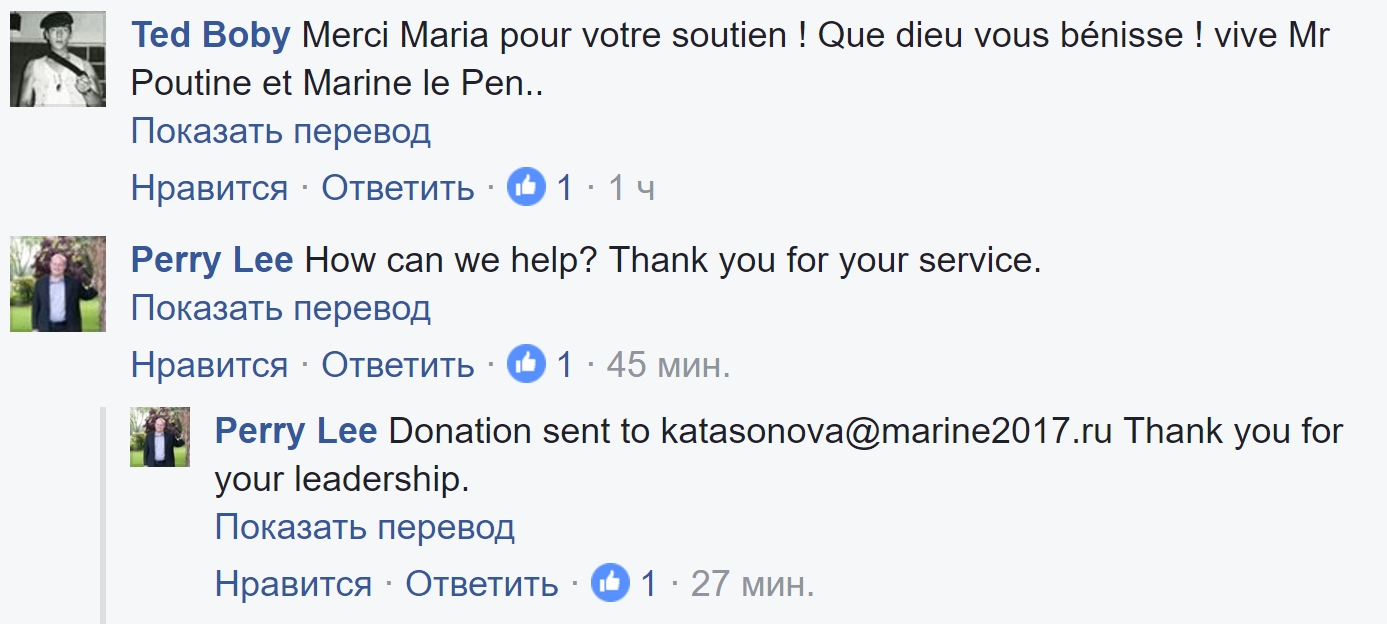This screenshot has width=1387, height=624.
Task: Show translation of "How can we help?" comment
Action: click(x=281, y=308)
